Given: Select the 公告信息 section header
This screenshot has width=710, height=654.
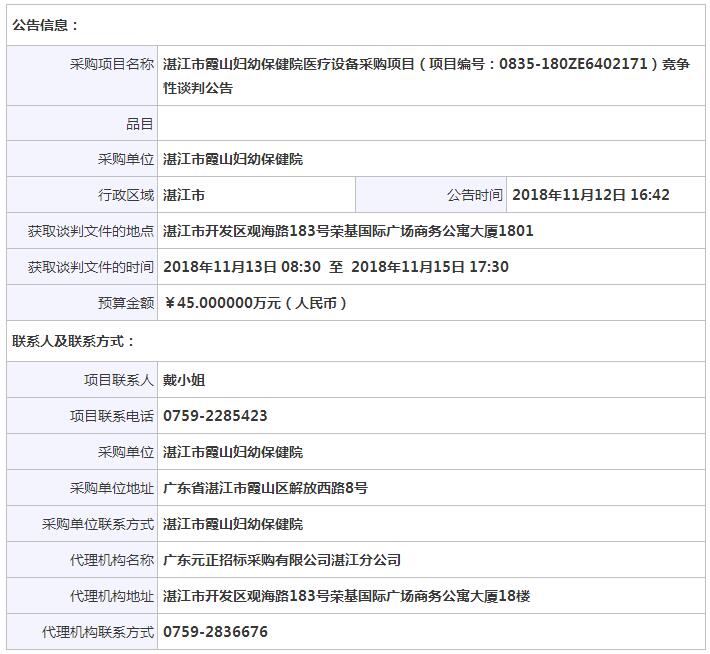Looking at the screenshot, I should (x=45, y=25).
